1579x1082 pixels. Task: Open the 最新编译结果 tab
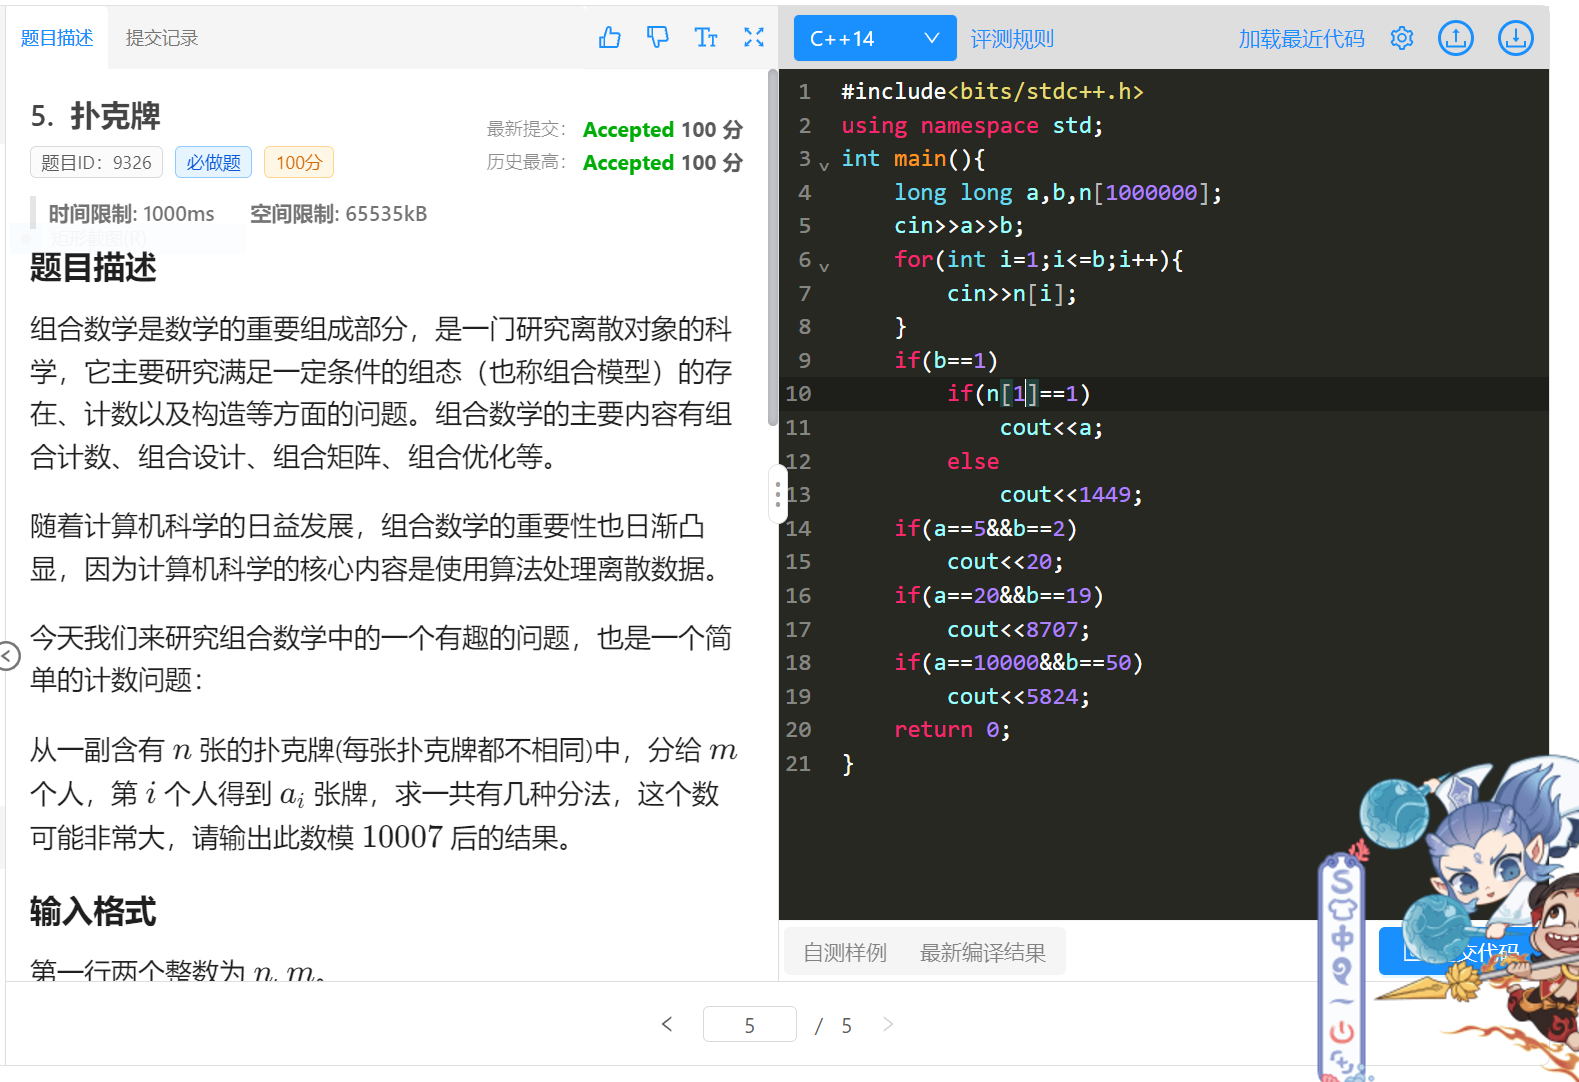click(x=983, y=952)
